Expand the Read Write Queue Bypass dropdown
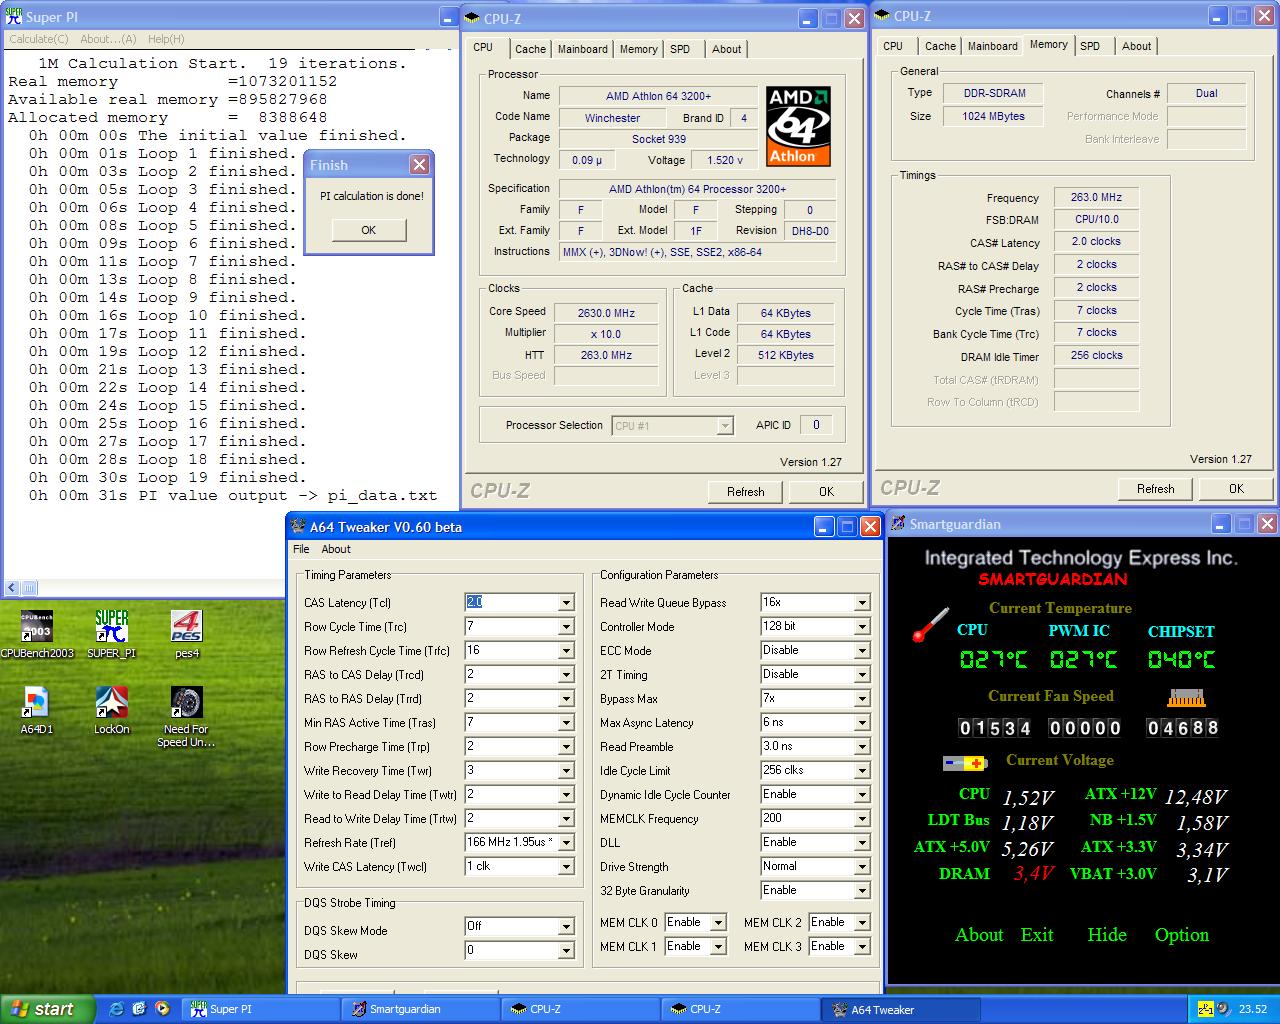The image size is (1280, 1024). tap(862, 603)
